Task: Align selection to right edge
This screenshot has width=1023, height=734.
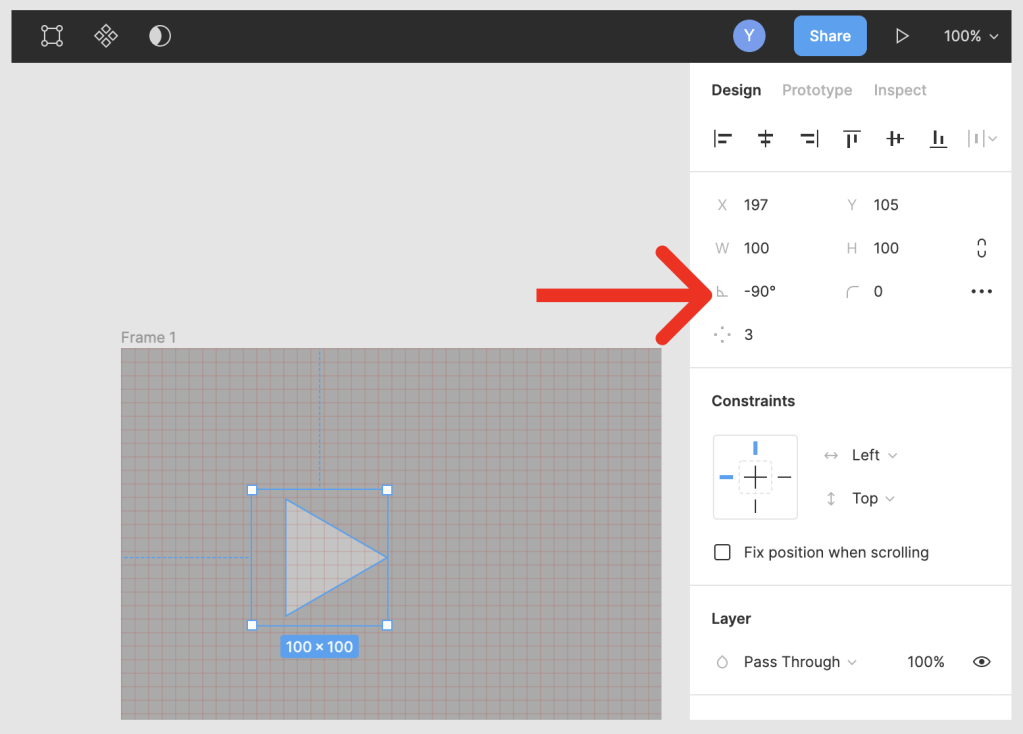Action: click(x=809, y=139)
